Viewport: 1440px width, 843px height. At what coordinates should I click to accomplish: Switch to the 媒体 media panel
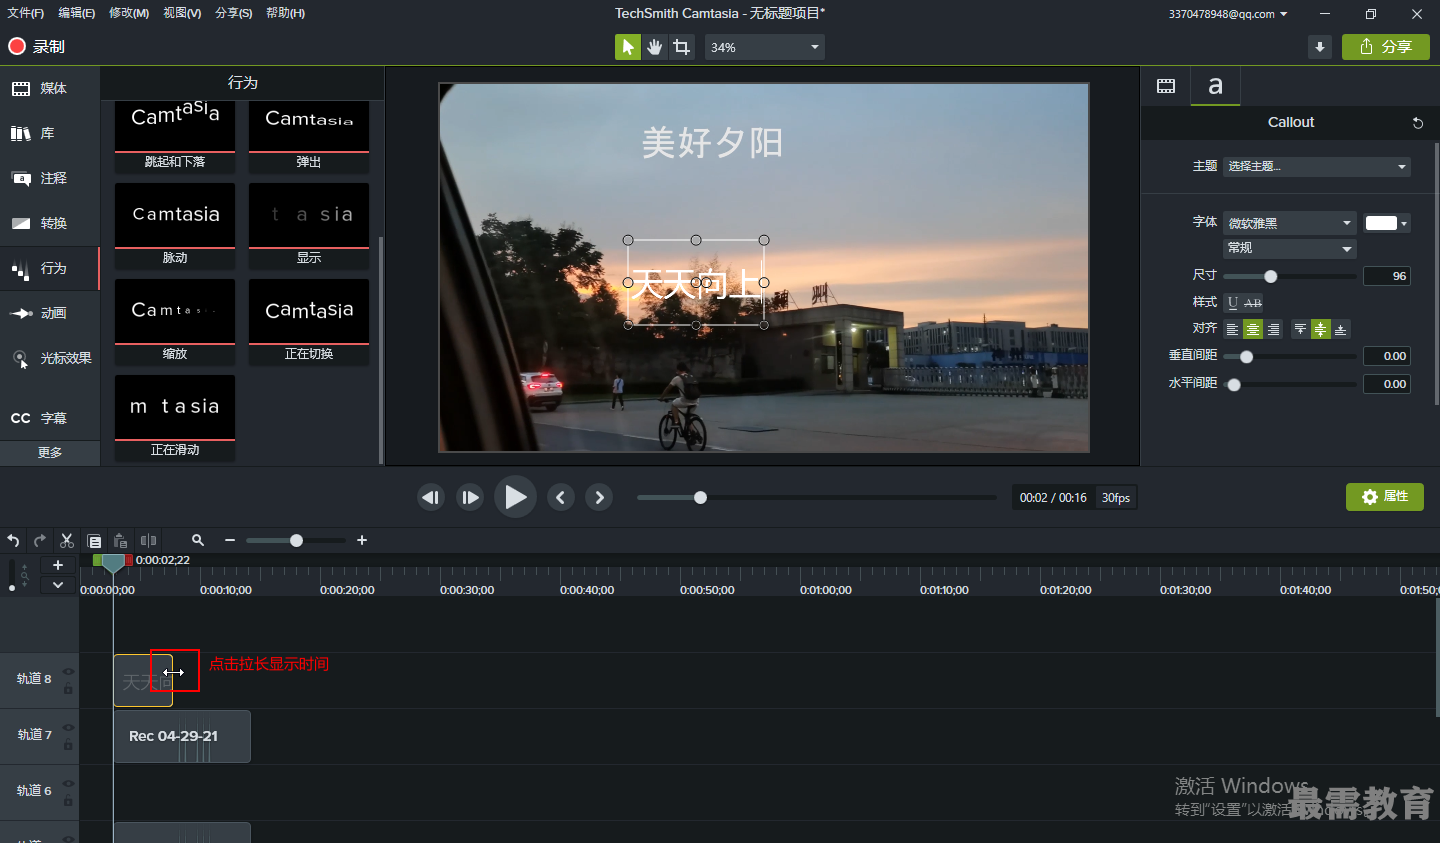tap(50, 89)
